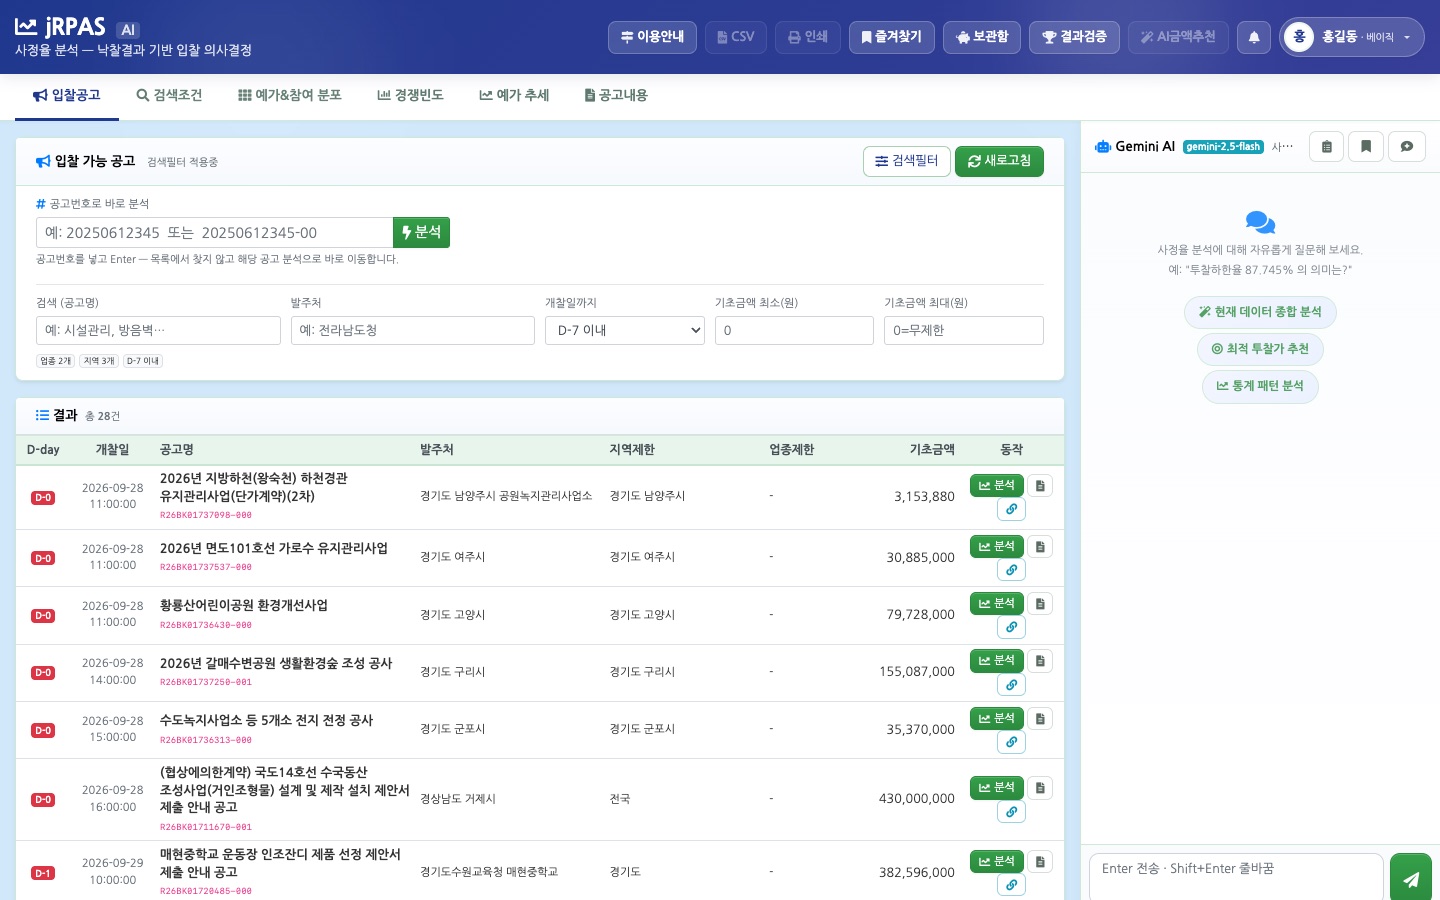
Task: Open the 검색필터 filter button
Action: pyautogui.click(x=906, y=161)
